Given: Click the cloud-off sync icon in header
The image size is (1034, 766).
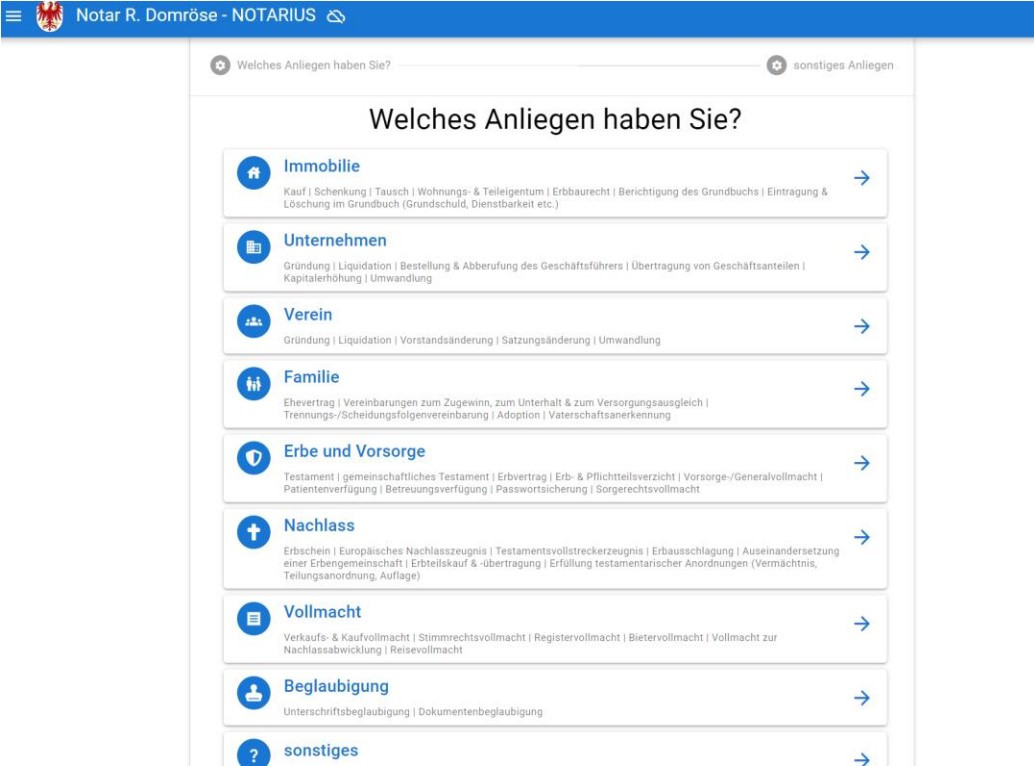Looking at the screenshot, I should [x=336, y=17].
